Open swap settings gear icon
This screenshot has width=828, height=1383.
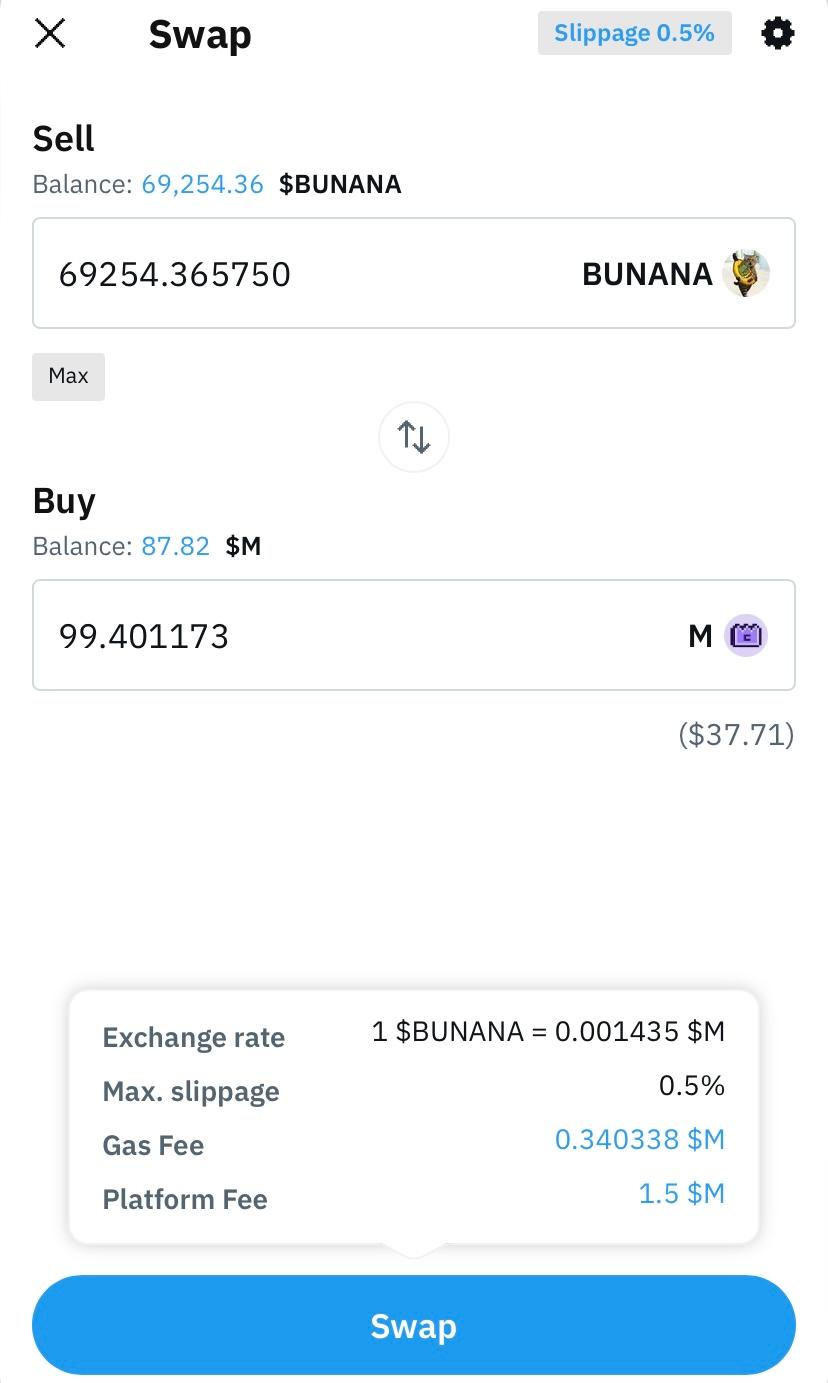tap(778, 34)
